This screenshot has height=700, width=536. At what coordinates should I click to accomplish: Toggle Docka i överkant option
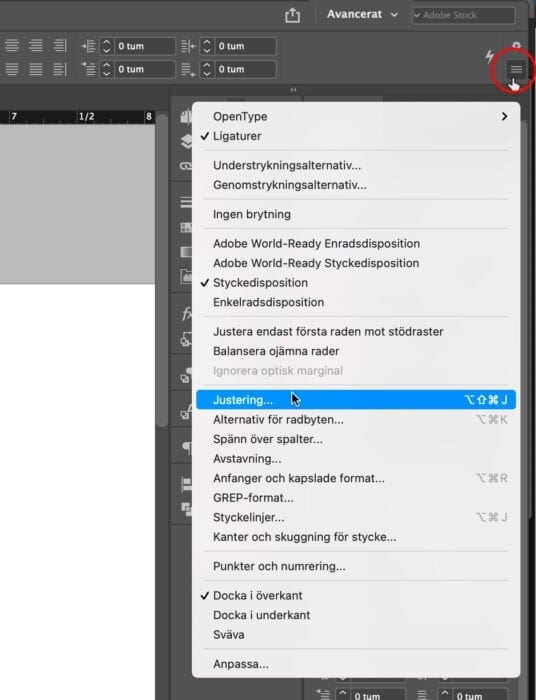coord(356,596)
